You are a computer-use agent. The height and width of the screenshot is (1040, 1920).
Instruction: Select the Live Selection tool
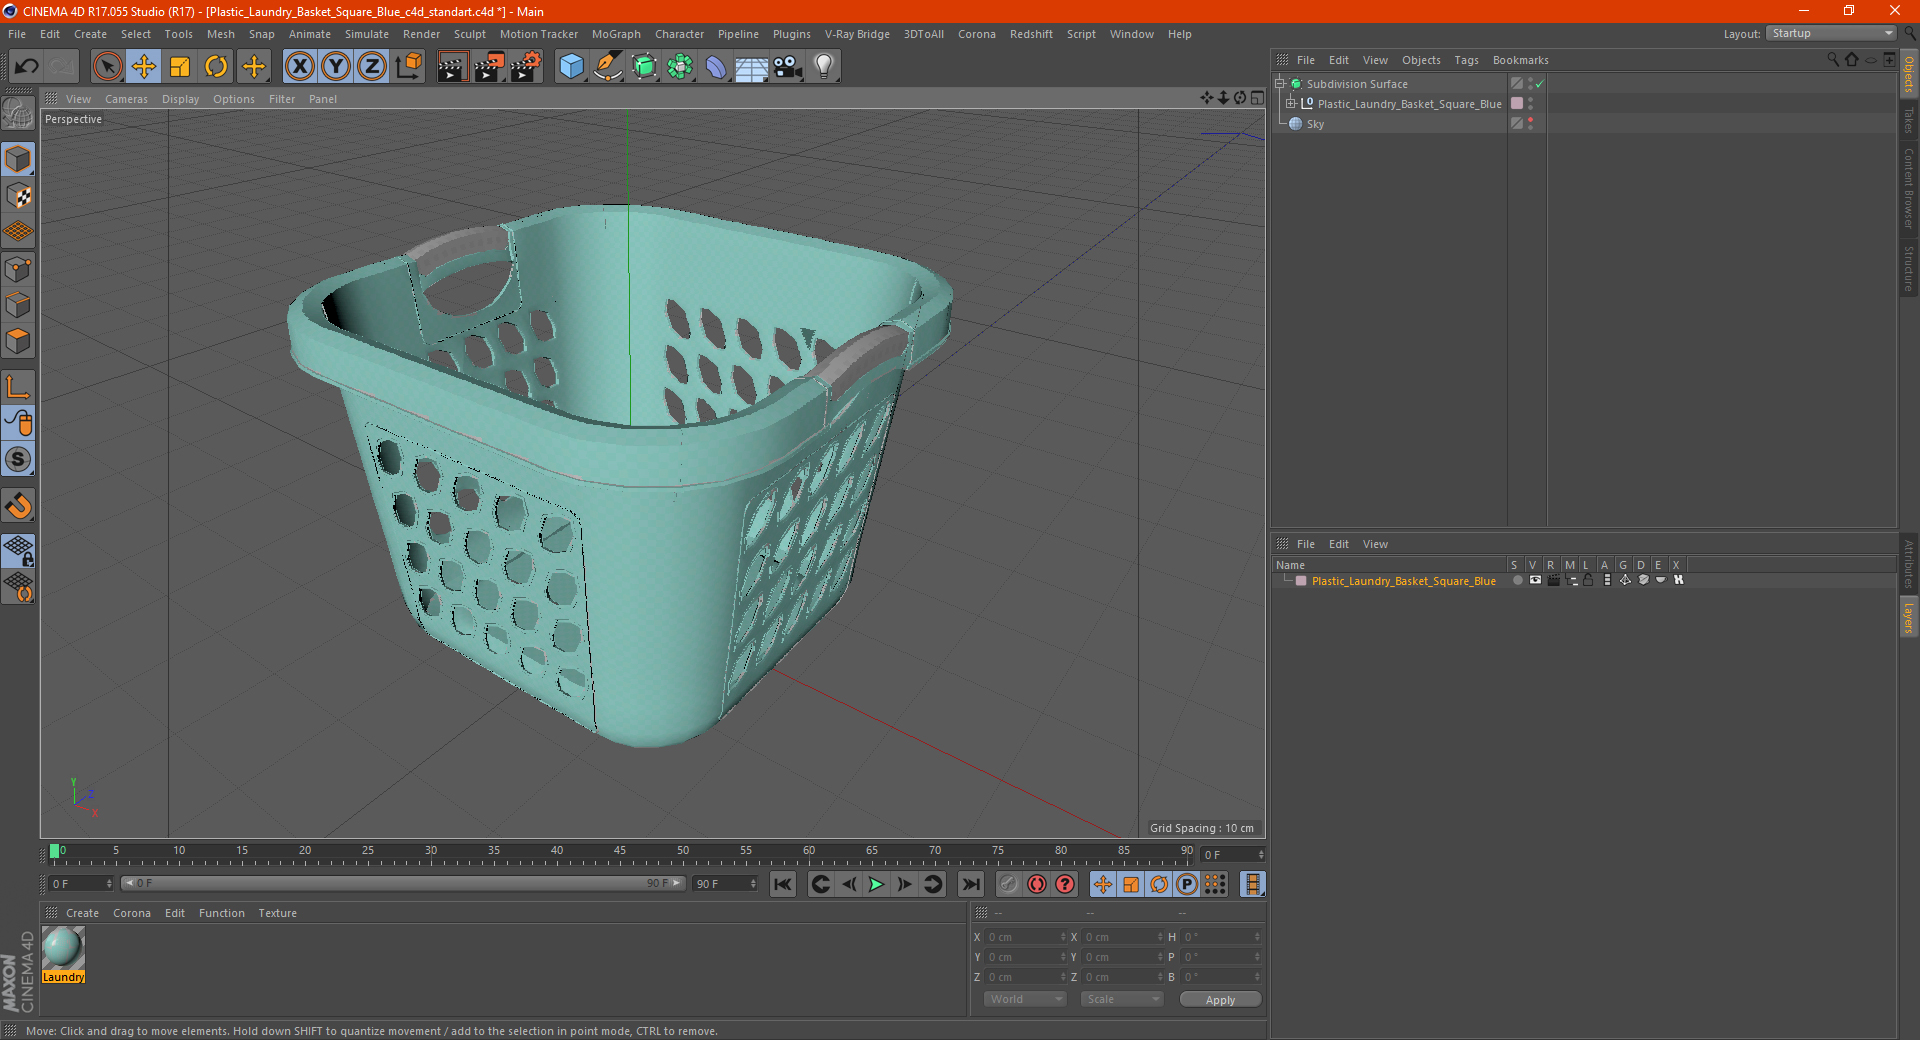click(107, 67)
